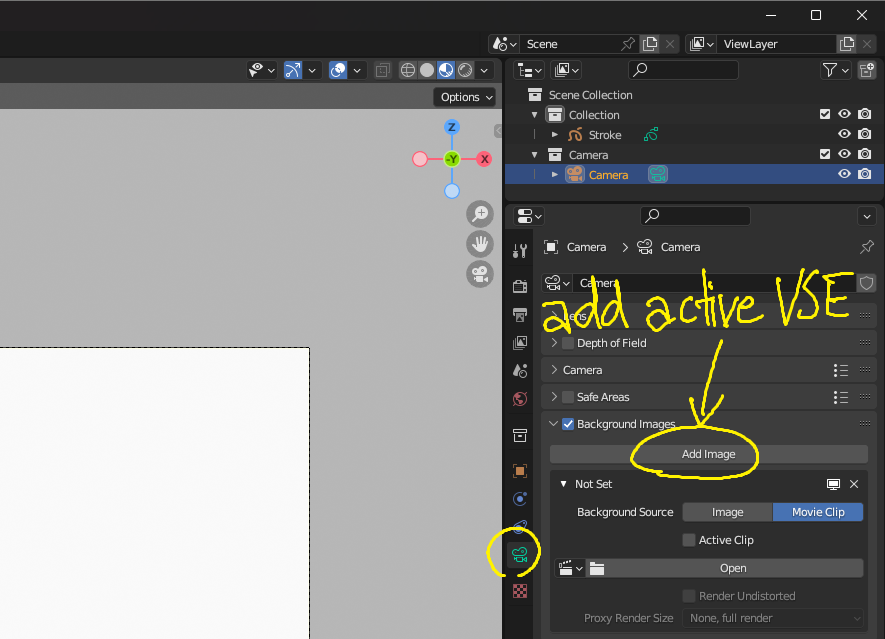This screenshot has width=885, height=639.
Task: Click the X axis on the navigation gizmo
Action: click(484, 159)
